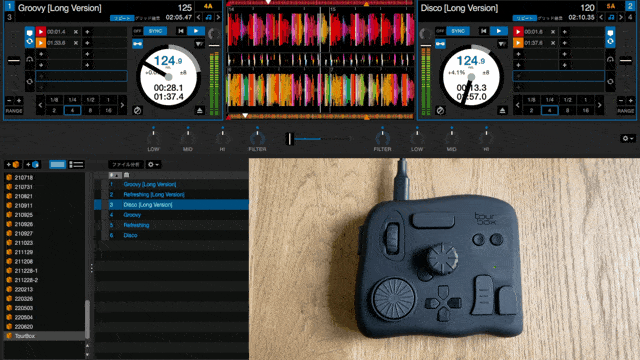Click the crossfader handle
This screenshot has height=360, width=640.
289,139
